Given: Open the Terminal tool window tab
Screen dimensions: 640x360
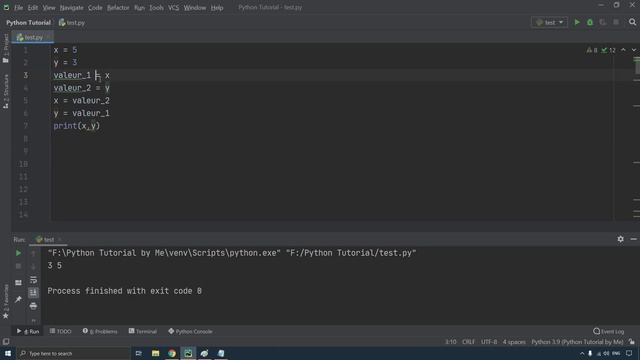Looking at the screenshot, I should tap(143, 331).
